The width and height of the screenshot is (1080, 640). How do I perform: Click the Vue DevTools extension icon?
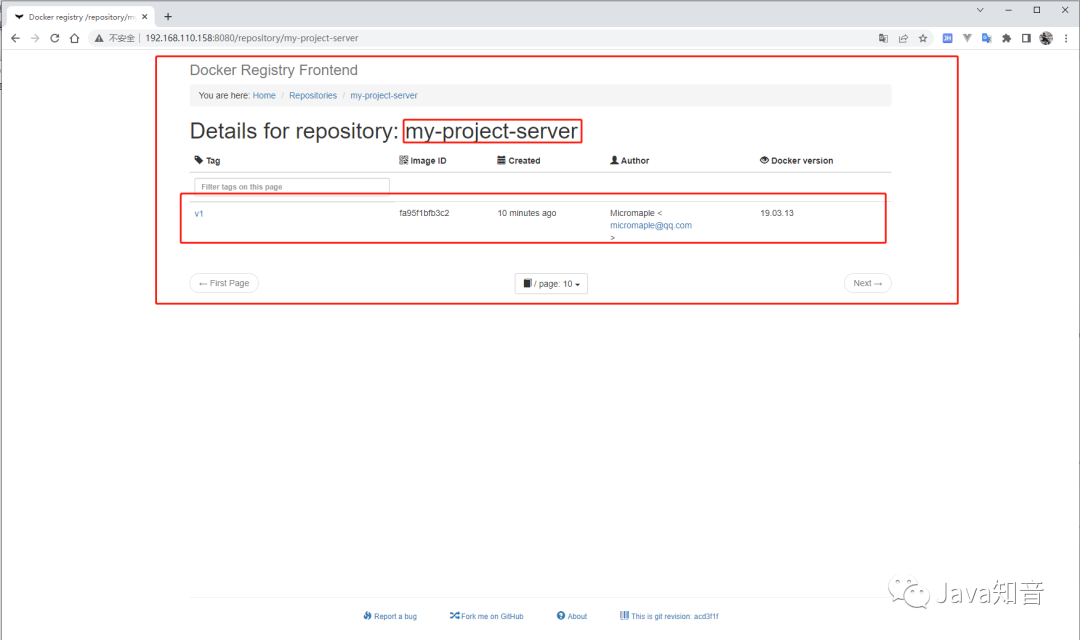(x=969, y=38)
